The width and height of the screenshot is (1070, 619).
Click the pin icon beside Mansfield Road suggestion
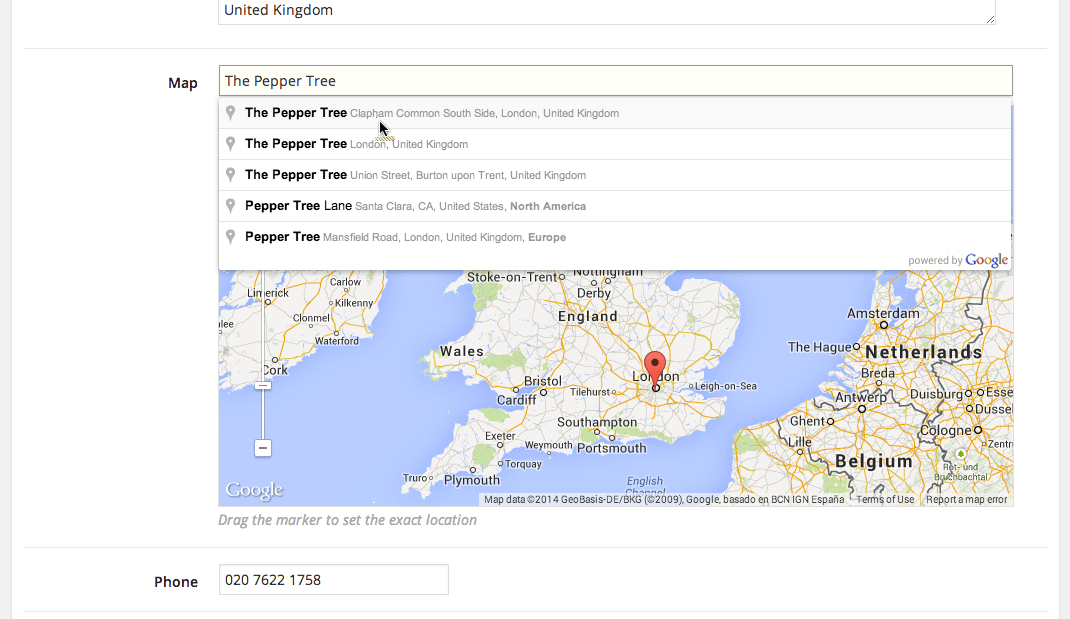(x=230, y=237)
